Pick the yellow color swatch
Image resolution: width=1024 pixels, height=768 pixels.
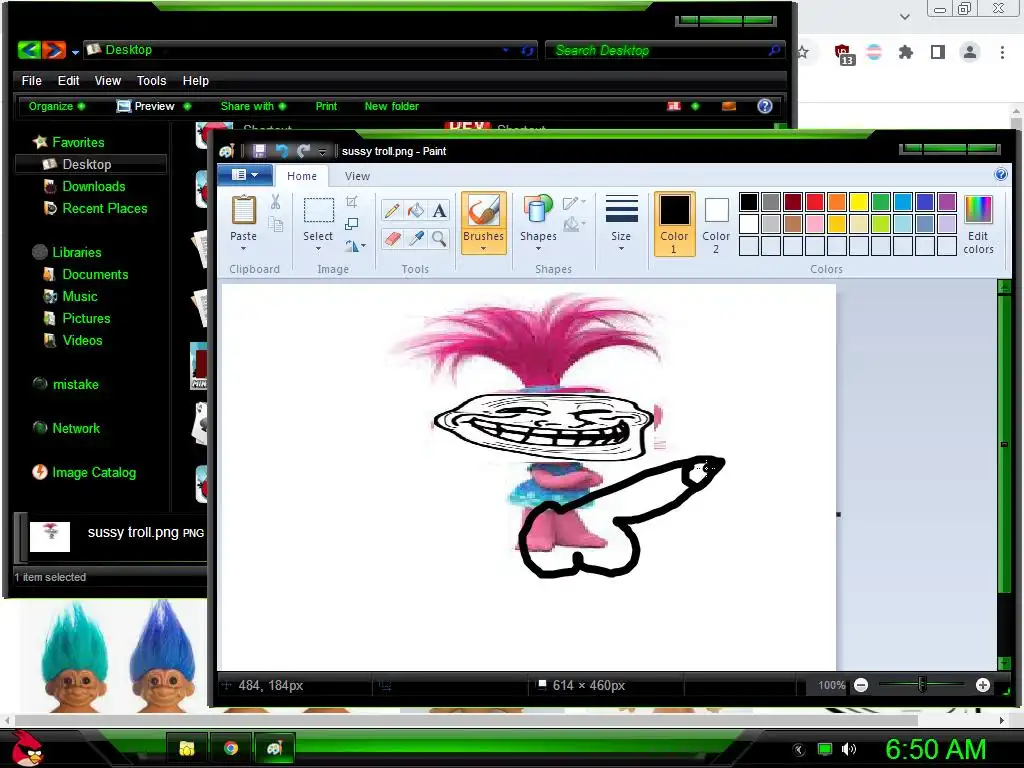tap(858, 202)
